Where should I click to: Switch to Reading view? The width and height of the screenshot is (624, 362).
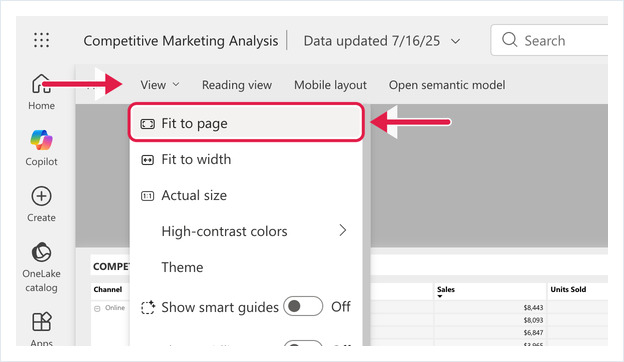237,85
